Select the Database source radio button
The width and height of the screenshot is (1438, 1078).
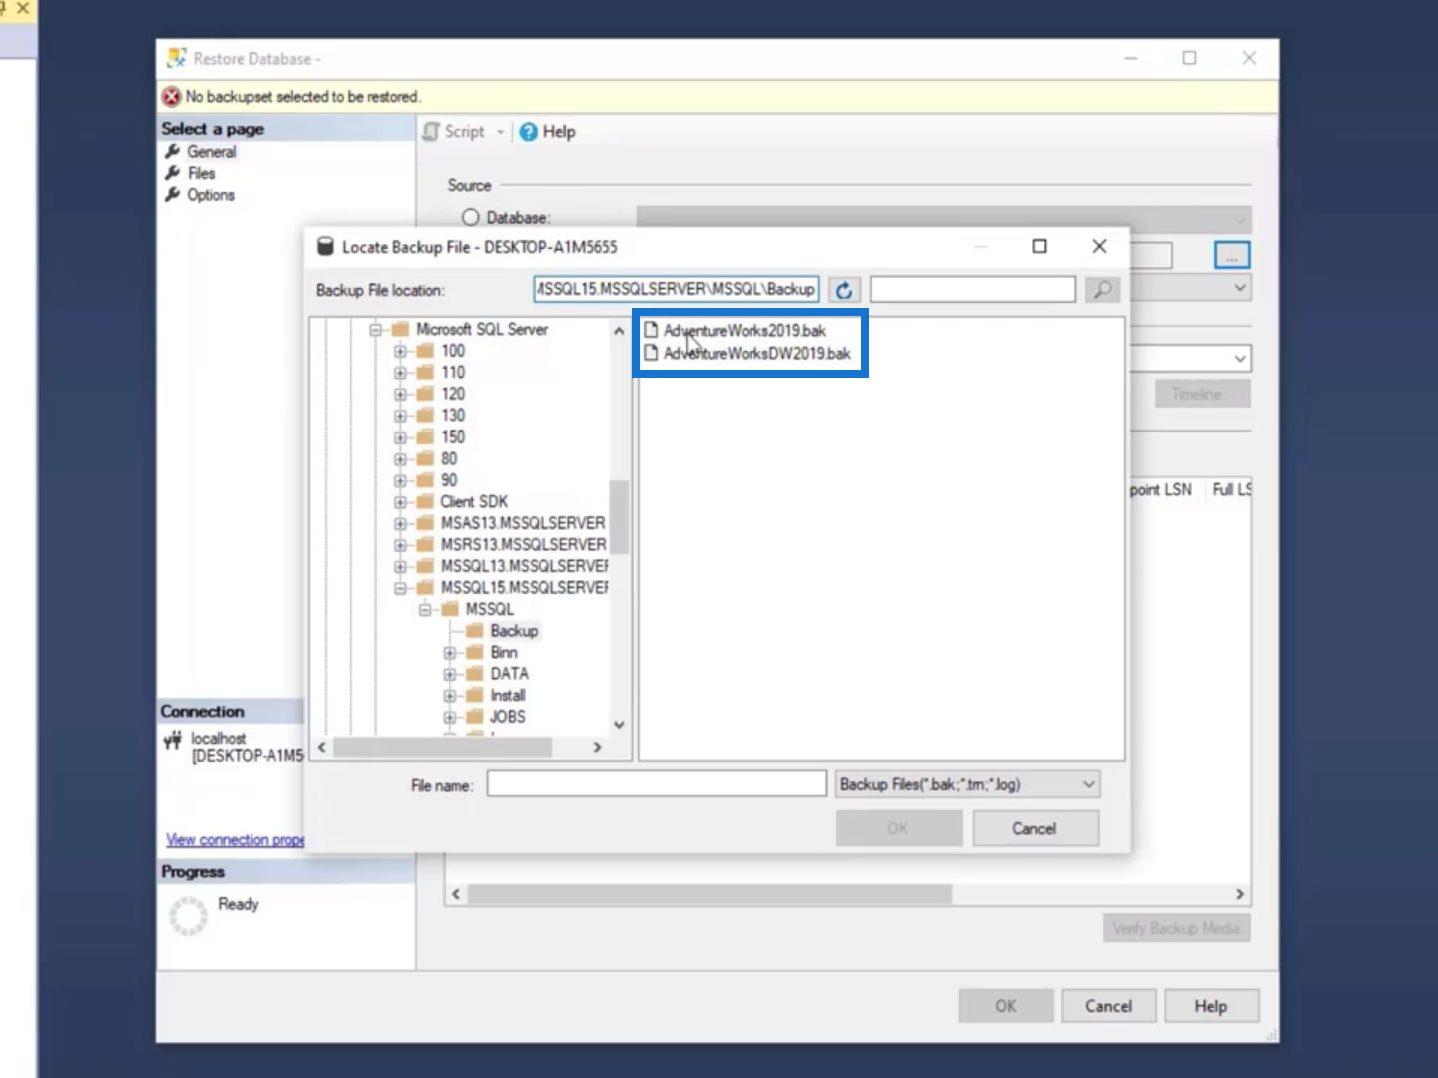[x=470, y=217]
